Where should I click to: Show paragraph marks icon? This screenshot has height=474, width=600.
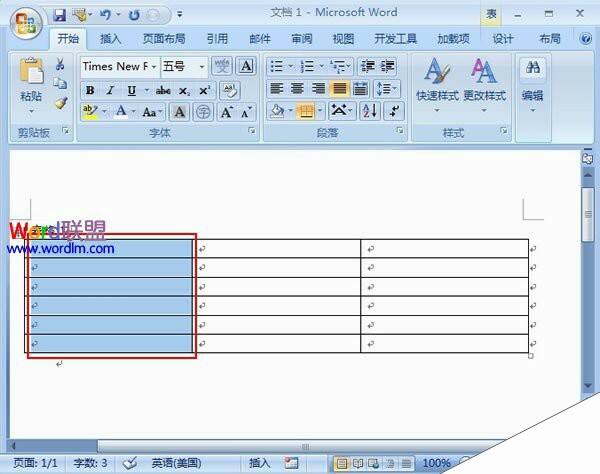[394, 111]
